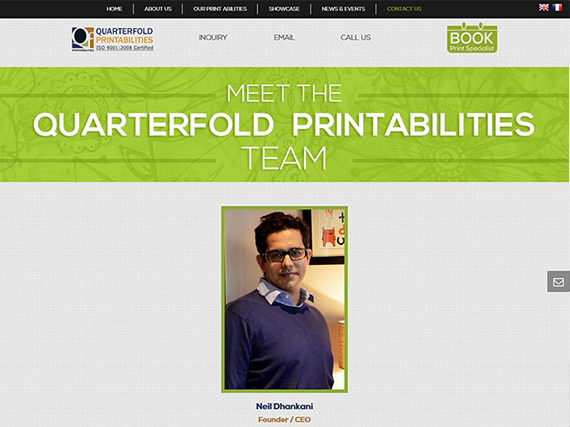Click the ISO 9001:2008 Certified text
The image size is (570, 427).
coord(124,48)
